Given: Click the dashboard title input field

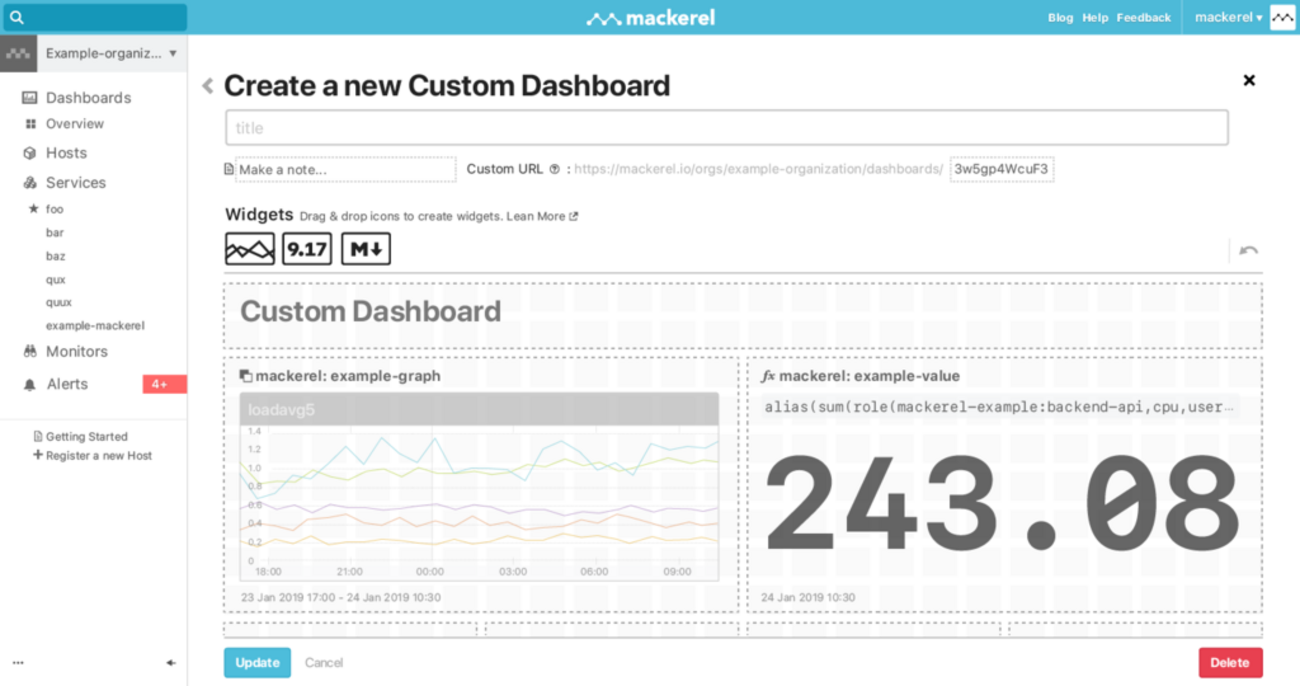Looking at the screenshot, I should pyautogui.click(x=726, y=128).
